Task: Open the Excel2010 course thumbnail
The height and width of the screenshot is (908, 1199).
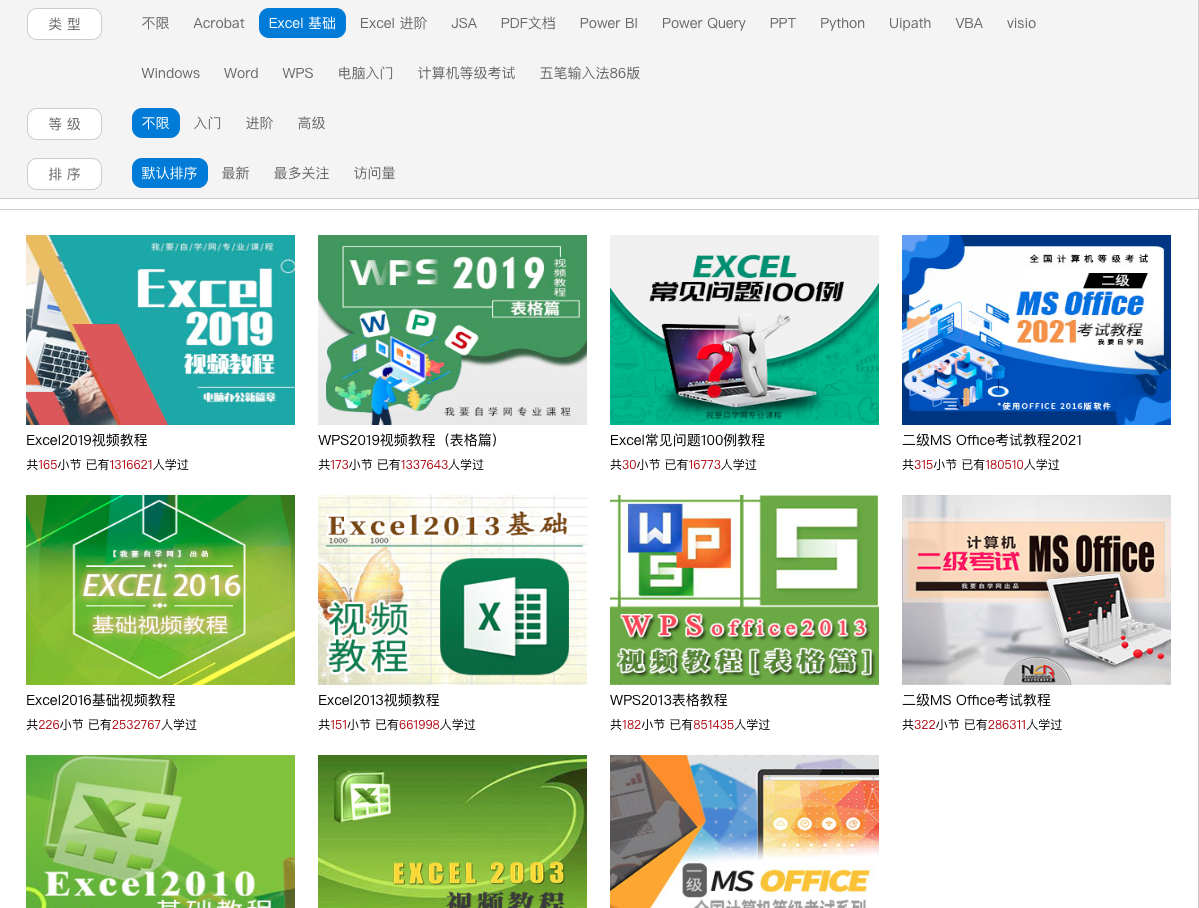Action: (161, 832)
